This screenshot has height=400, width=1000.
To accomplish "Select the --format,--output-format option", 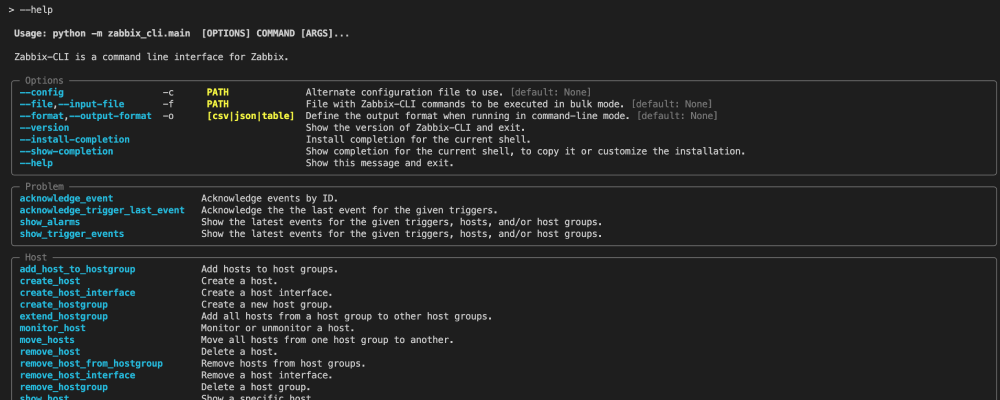I will coord(85,116).
